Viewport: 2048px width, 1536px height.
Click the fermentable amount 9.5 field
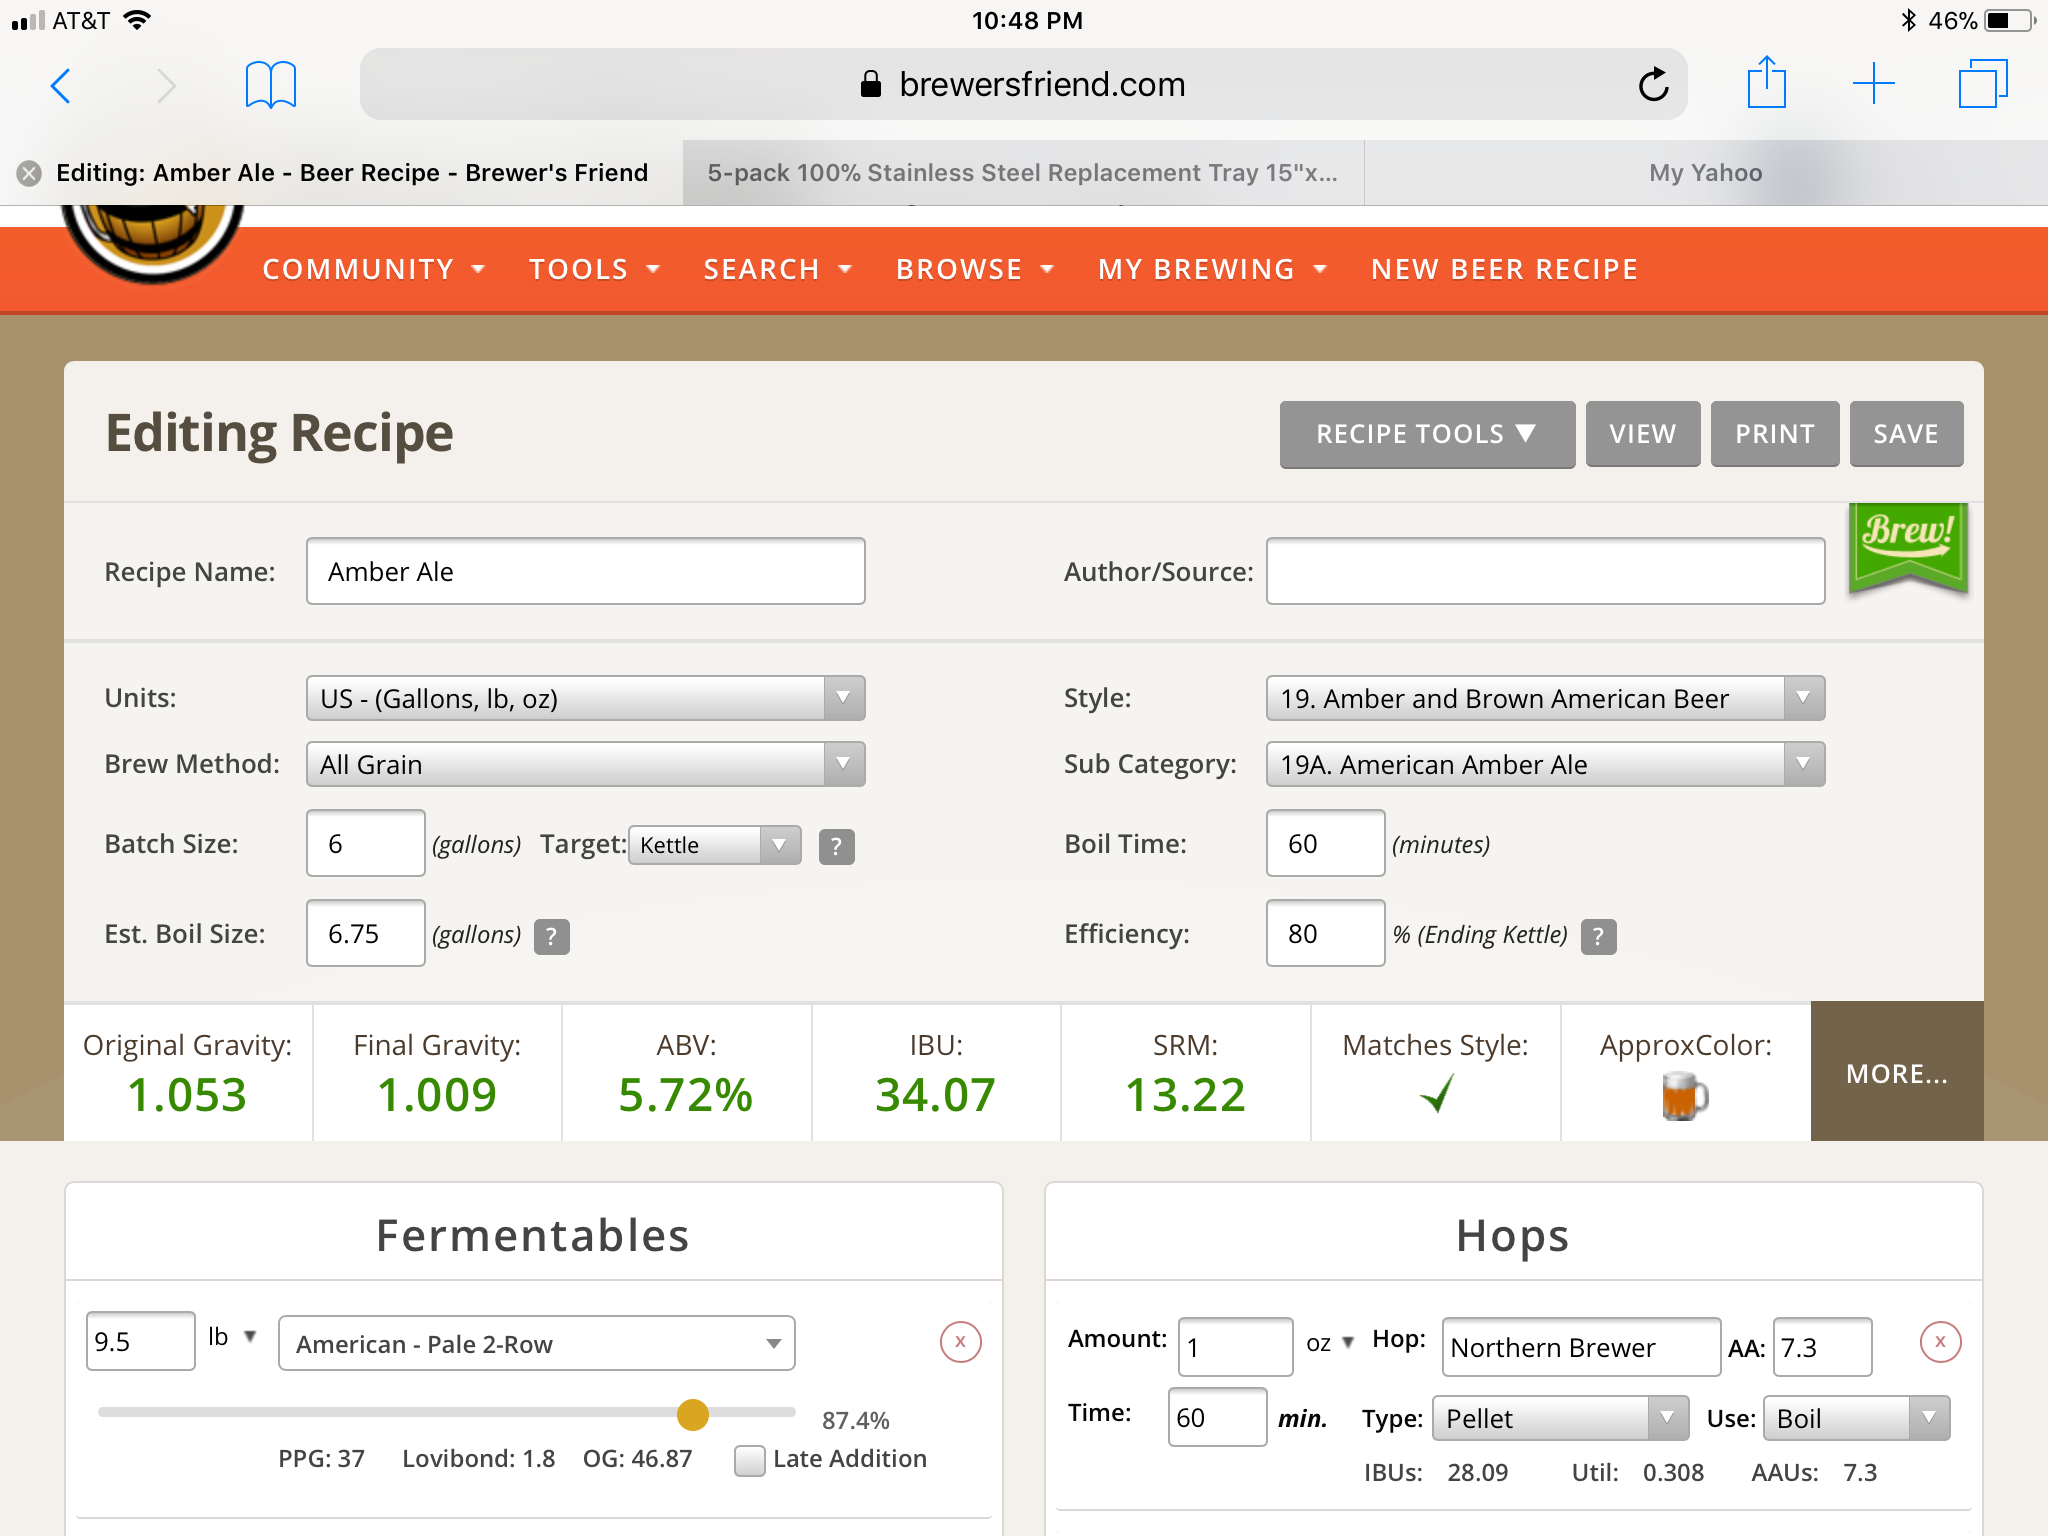tap(140, 1341)
